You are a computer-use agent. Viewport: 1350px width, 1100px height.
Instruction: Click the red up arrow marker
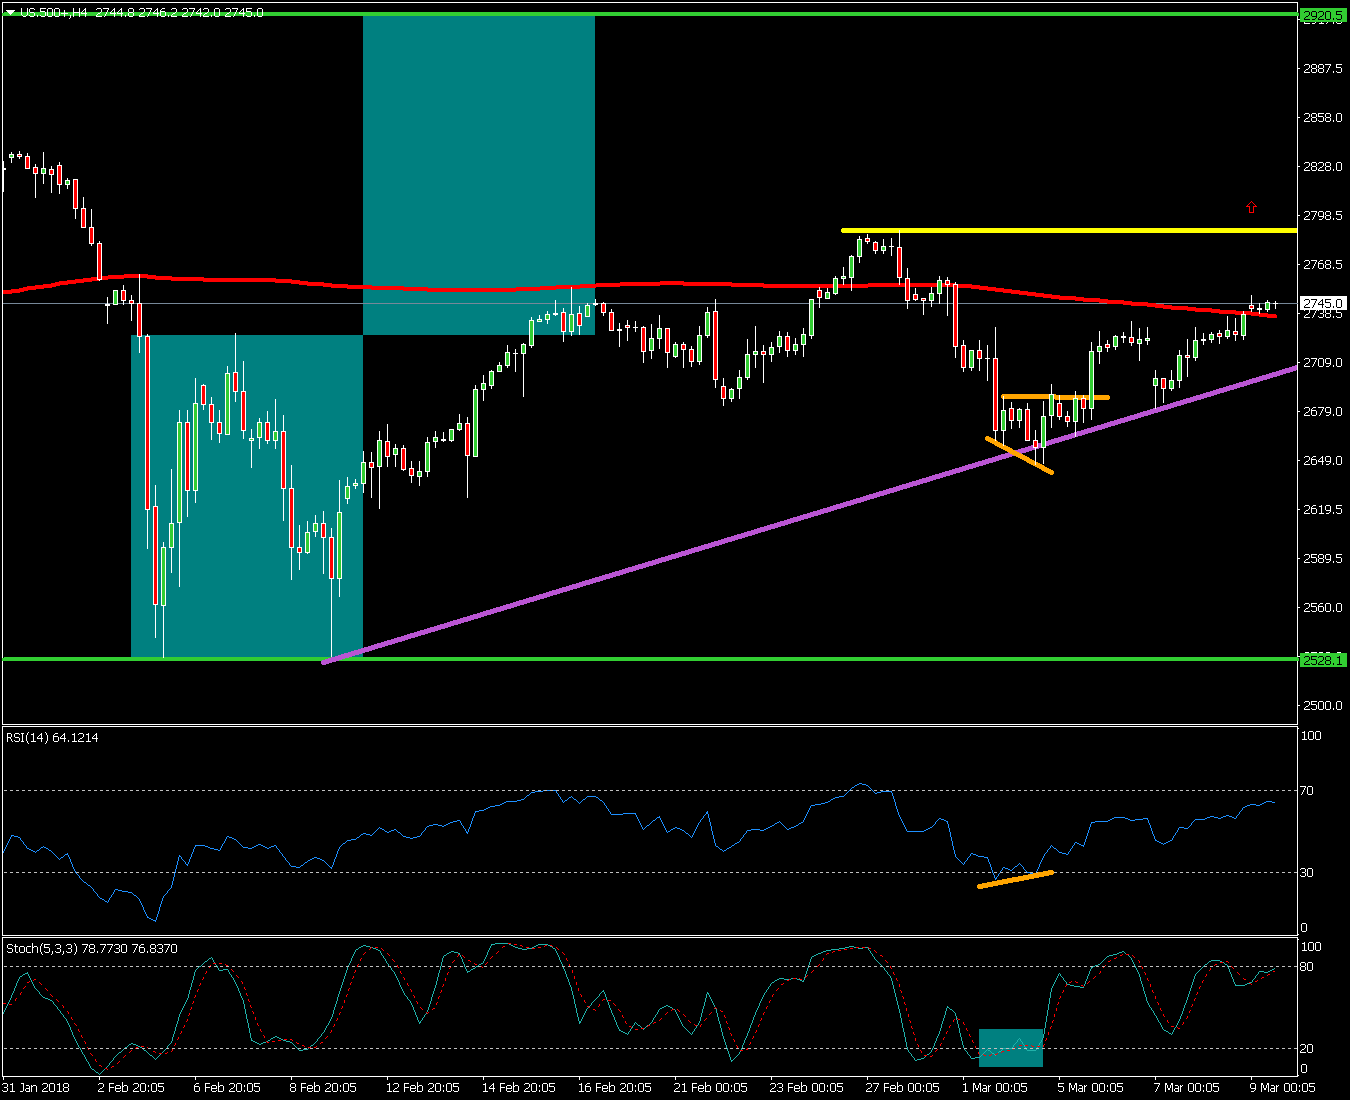pyautogui.click(x=1251, y=207)
